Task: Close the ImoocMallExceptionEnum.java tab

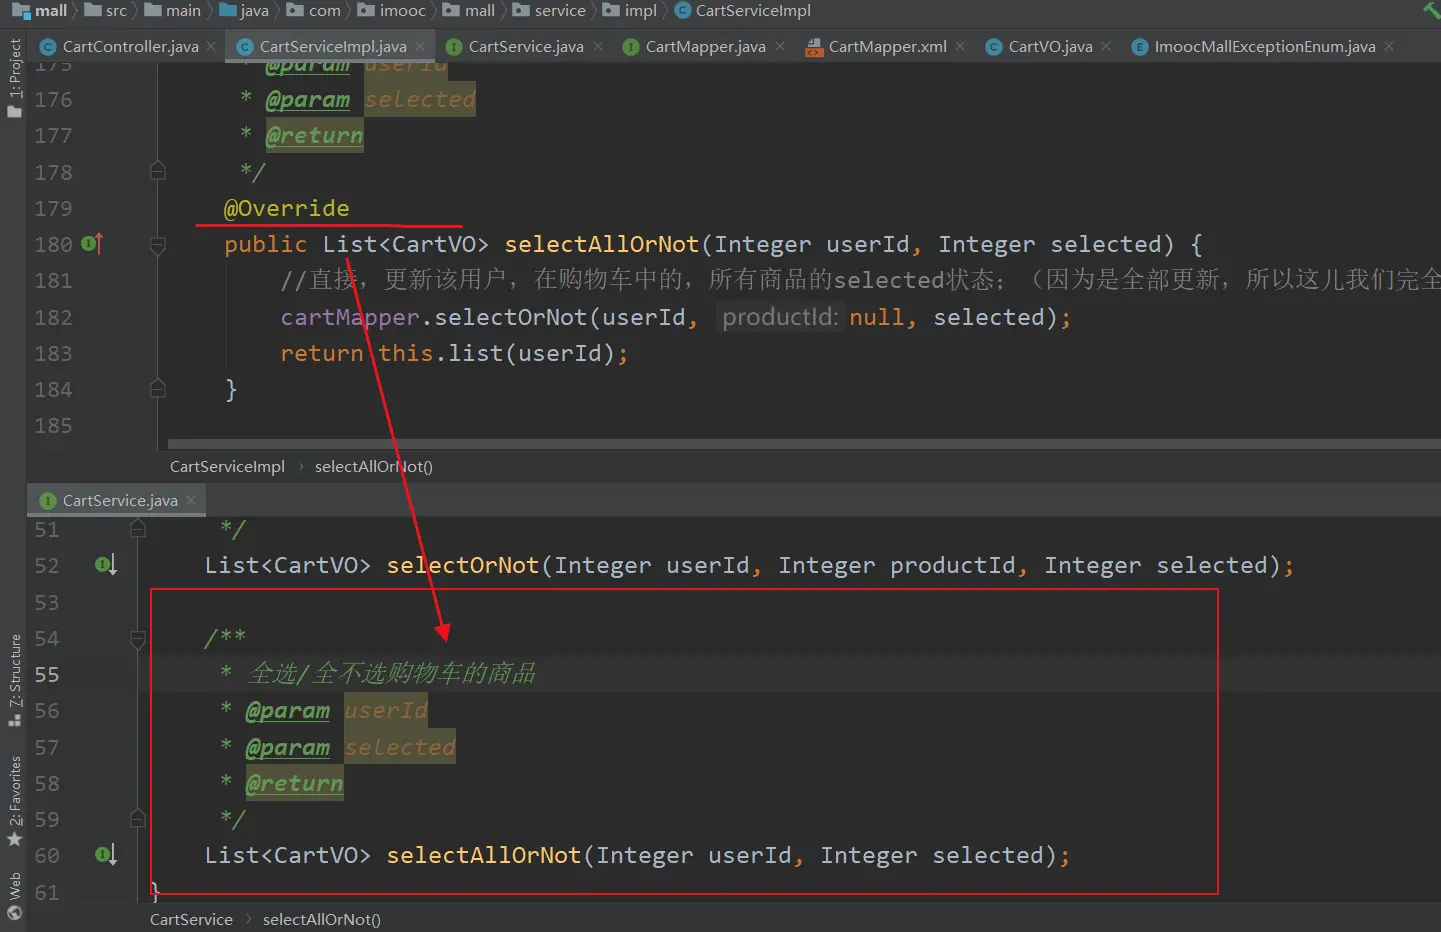Action: point(1389,46)
